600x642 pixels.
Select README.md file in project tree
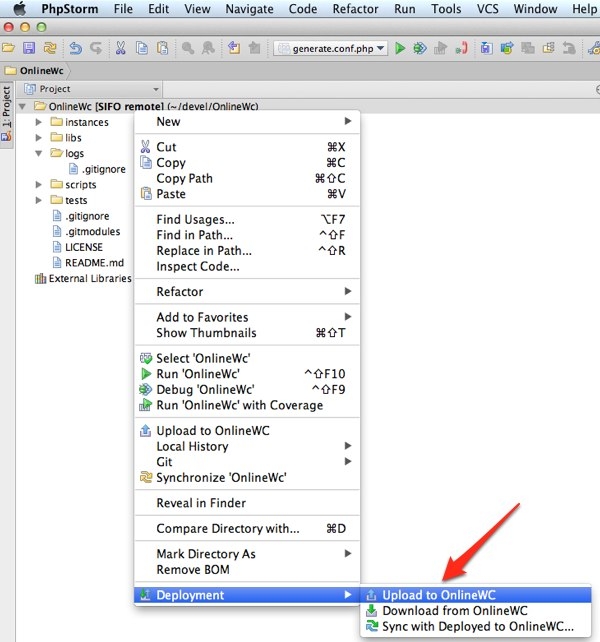(x=88, y=262)
